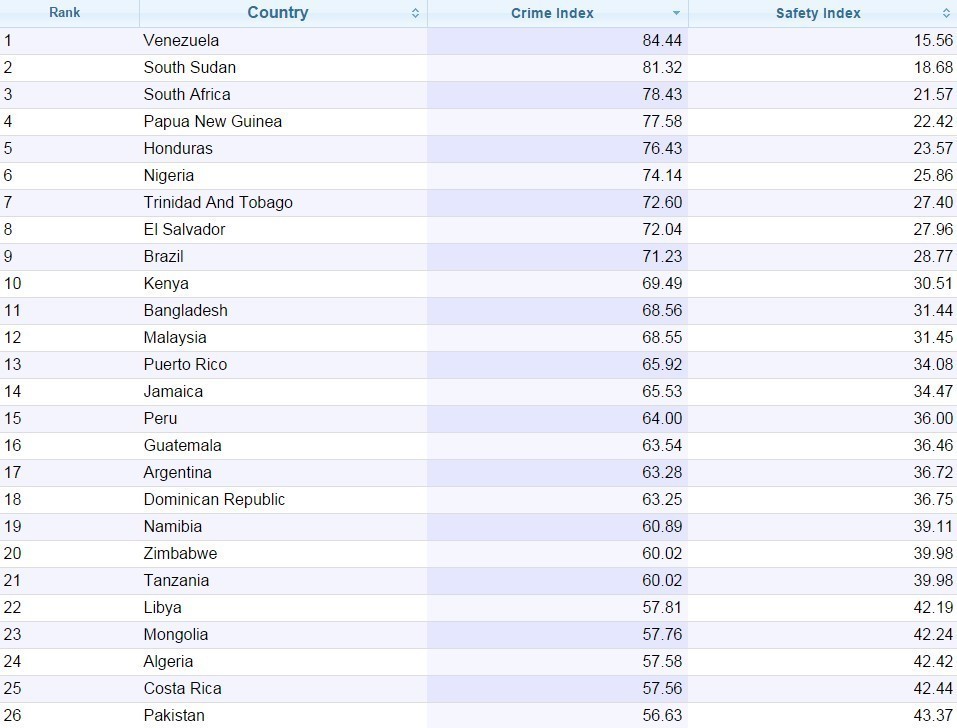Image resolution: width=957 pixels, height=728 pixels.
Task: Click the sort arrows icon in Country header
Action: (x=415, y=13)
